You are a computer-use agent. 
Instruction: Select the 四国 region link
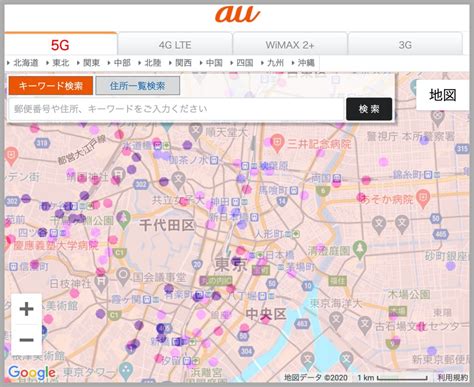point(245,63)
